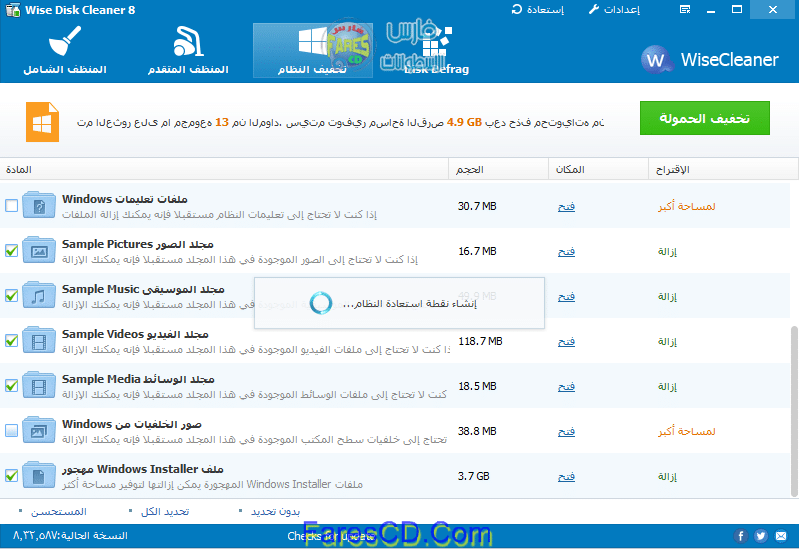The image size is (799, 549).
Task: Click the Size (الحجم) column header
Action: (x=498, y=169)
